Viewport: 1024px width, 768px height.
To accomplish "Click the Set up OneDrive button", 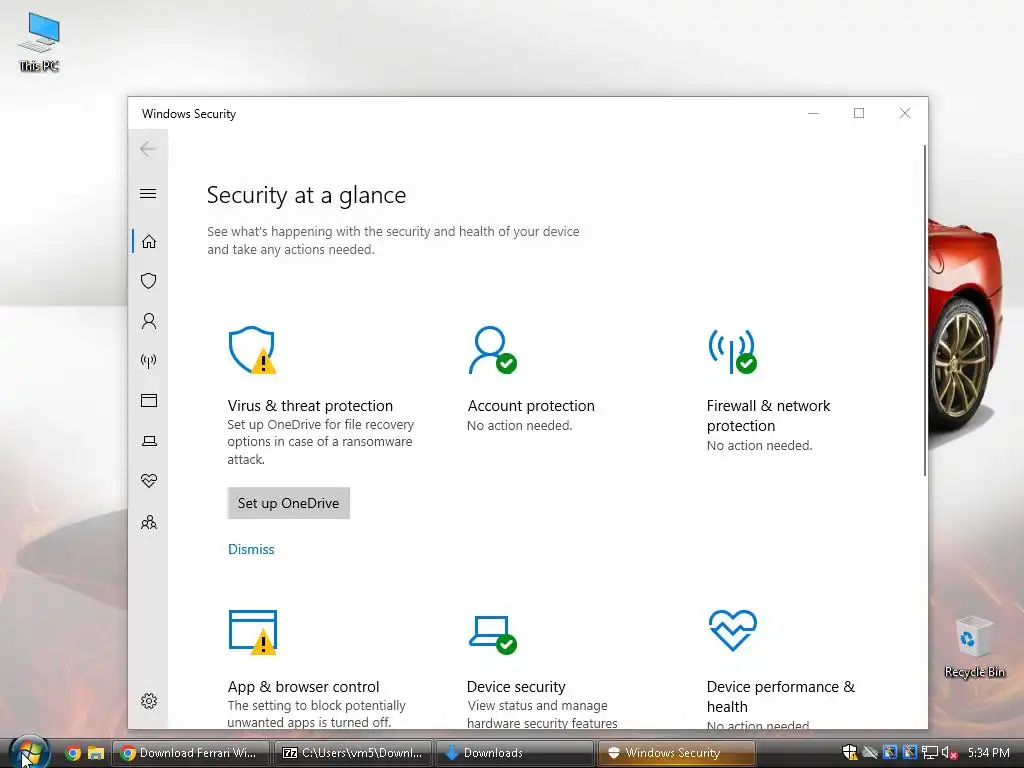I will 289,503.
